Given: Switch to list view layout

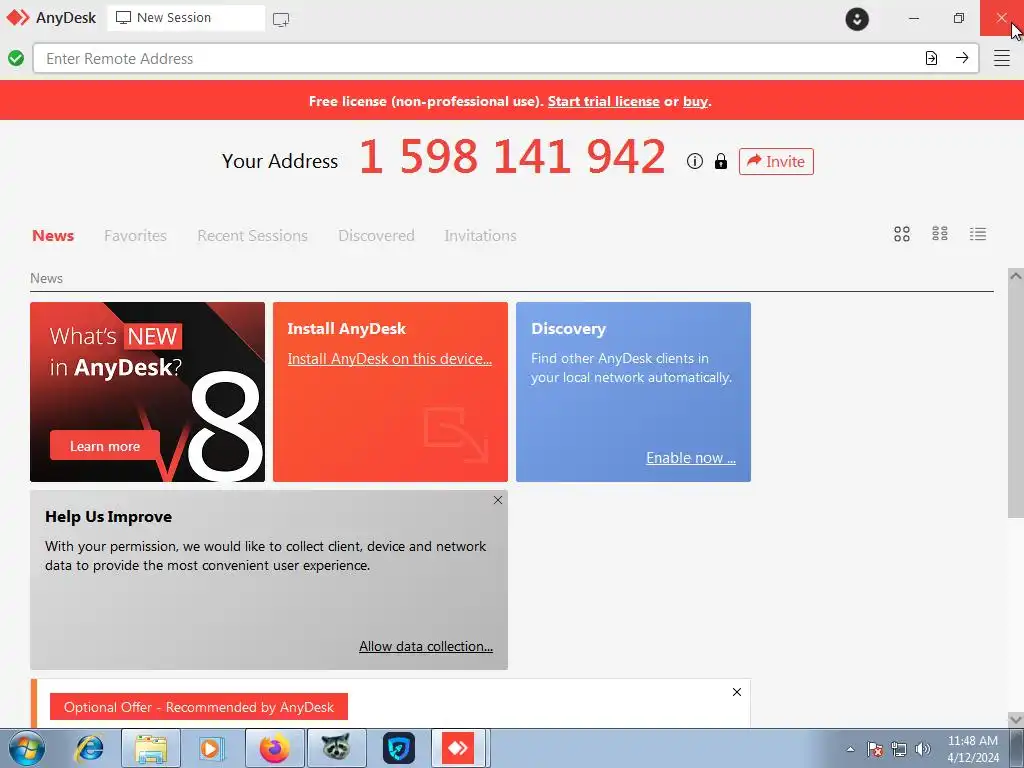Looking at the screenshot, I should click(x=978, y=234).
